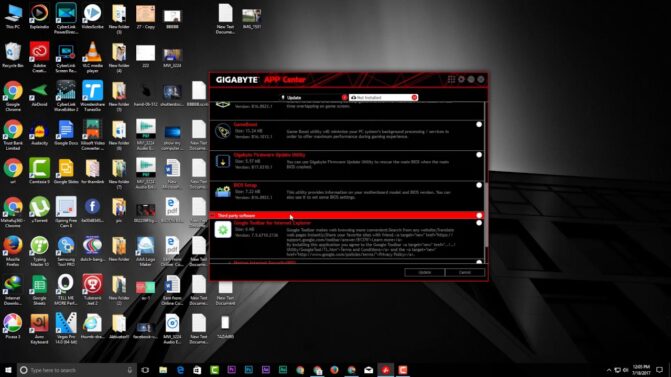
Task: Click the BIOS Setup title text
Action: (x=245, y=185)
